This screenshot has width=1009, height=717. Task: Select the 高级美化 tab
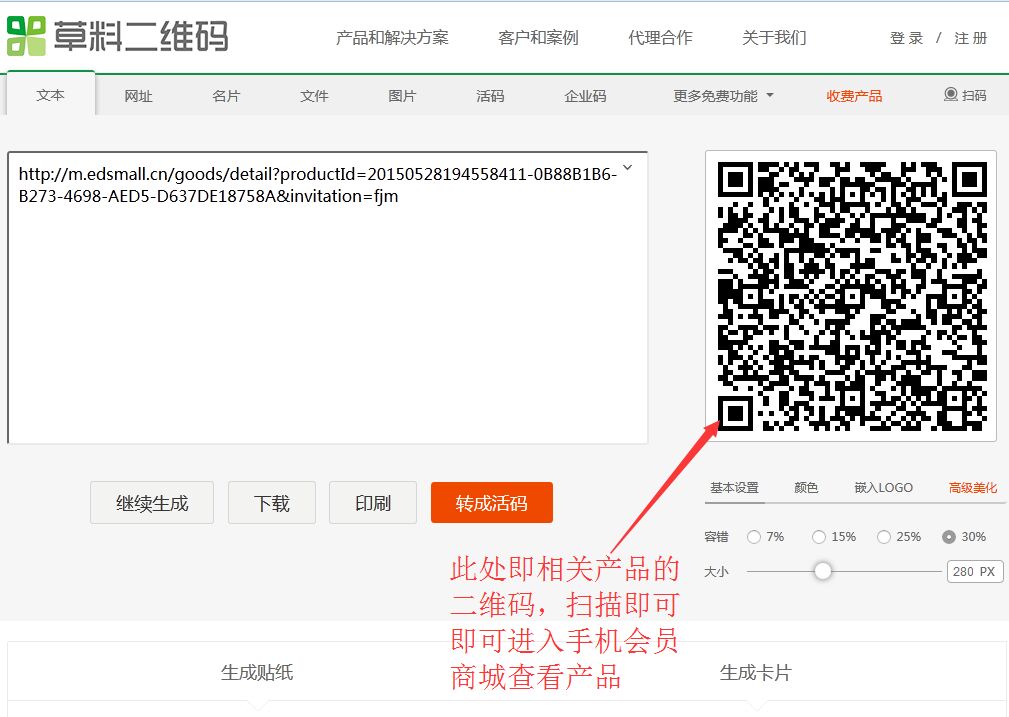pos(973,487)
